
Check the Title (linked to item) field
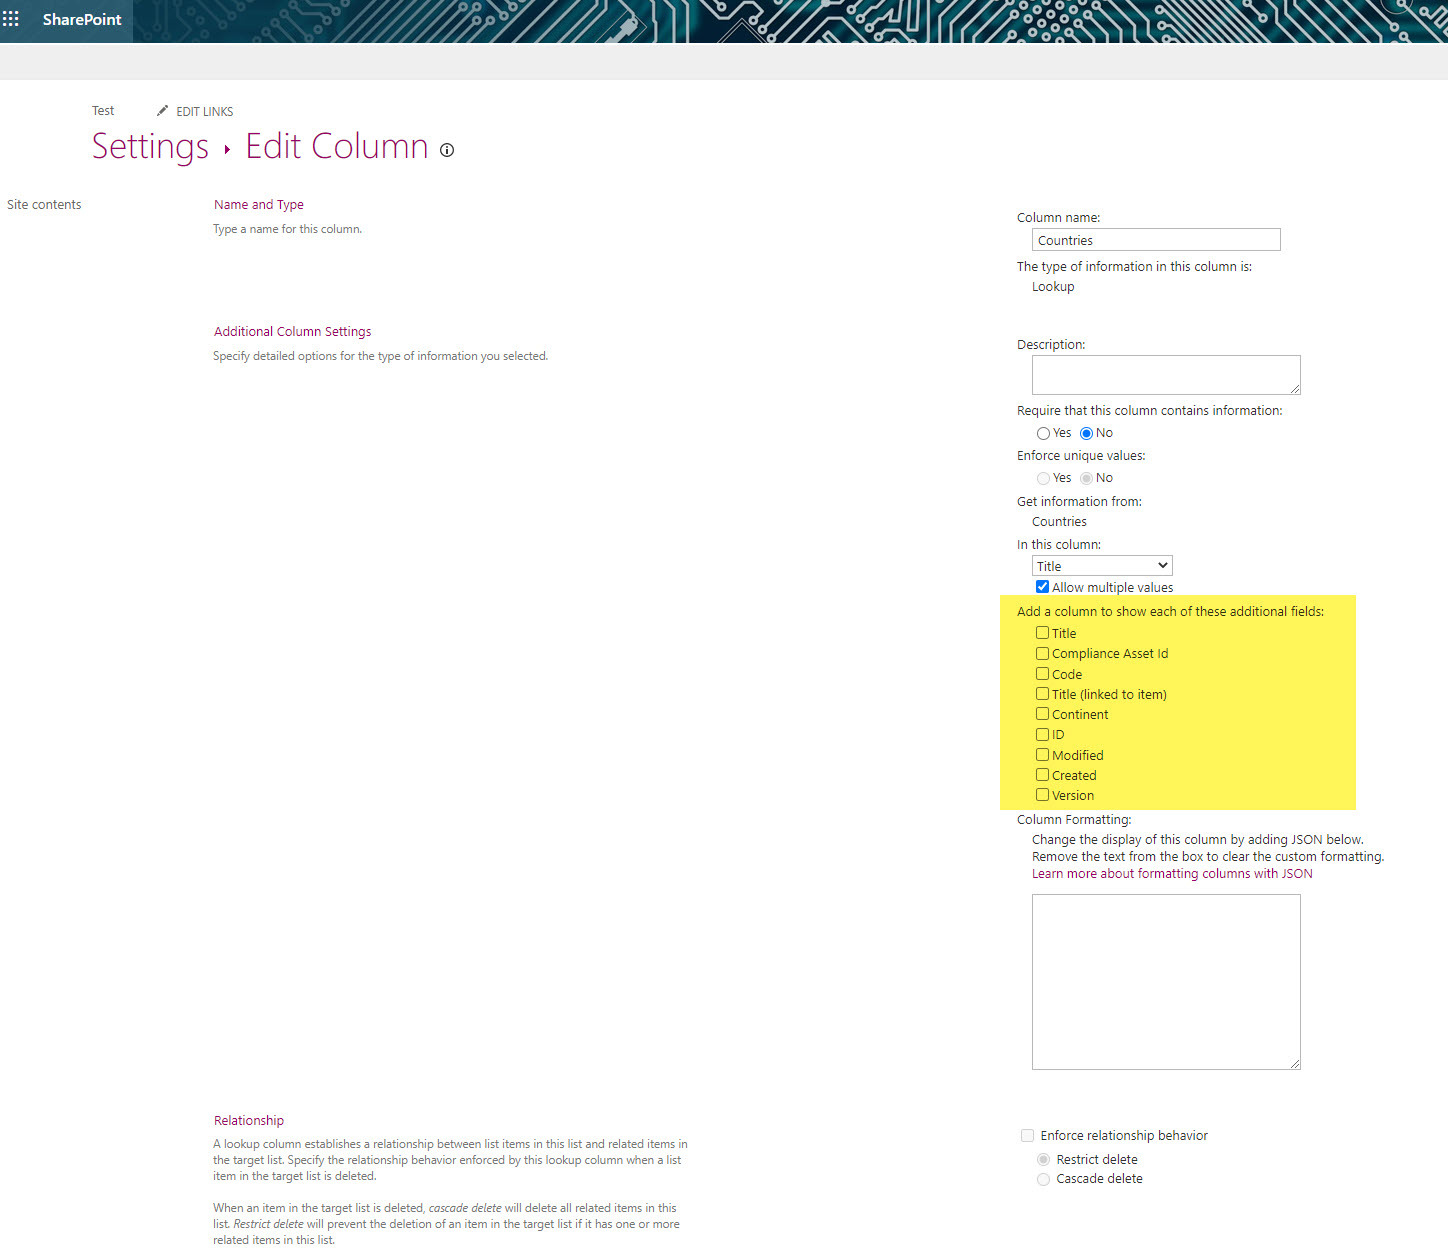pyautogui.click(x=1042, y=694)
